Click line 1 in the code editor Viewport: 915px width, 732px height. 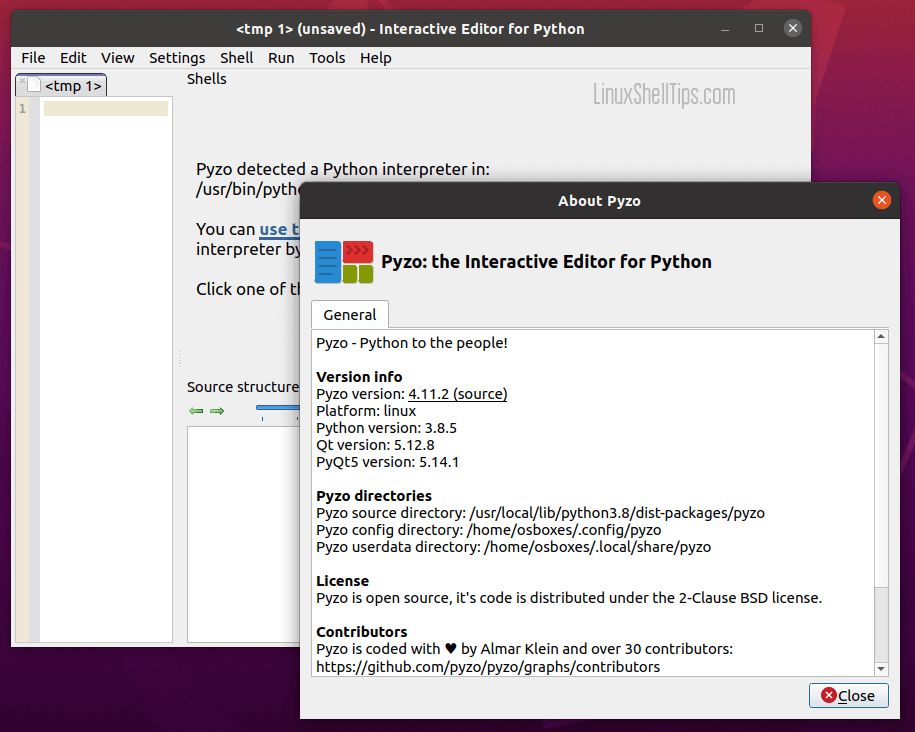pos(106,109)
